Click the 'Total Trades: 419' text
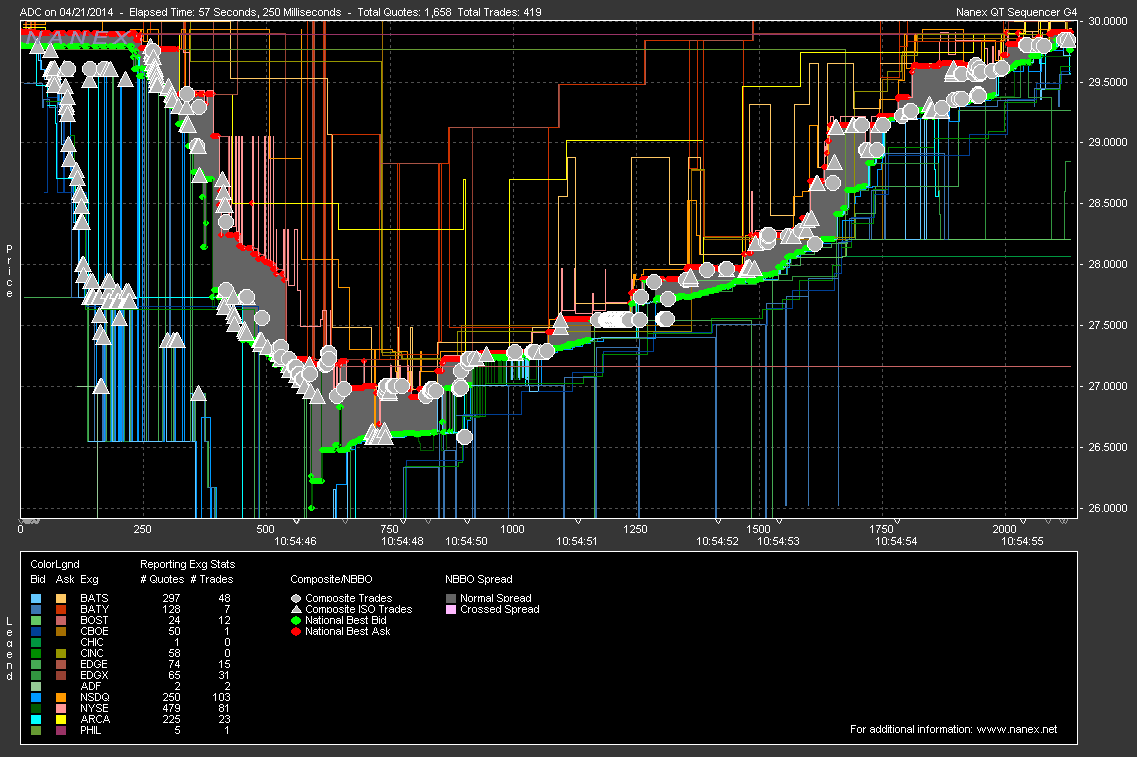The width and height of the screenshot is (1137, 757). [500, 12]
